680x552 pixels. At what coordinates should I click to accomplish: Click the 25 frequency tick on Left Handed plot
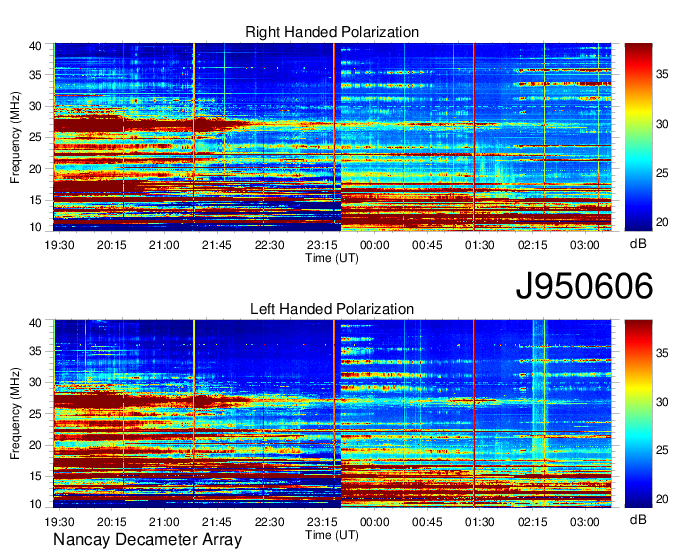tap(35, 414)
